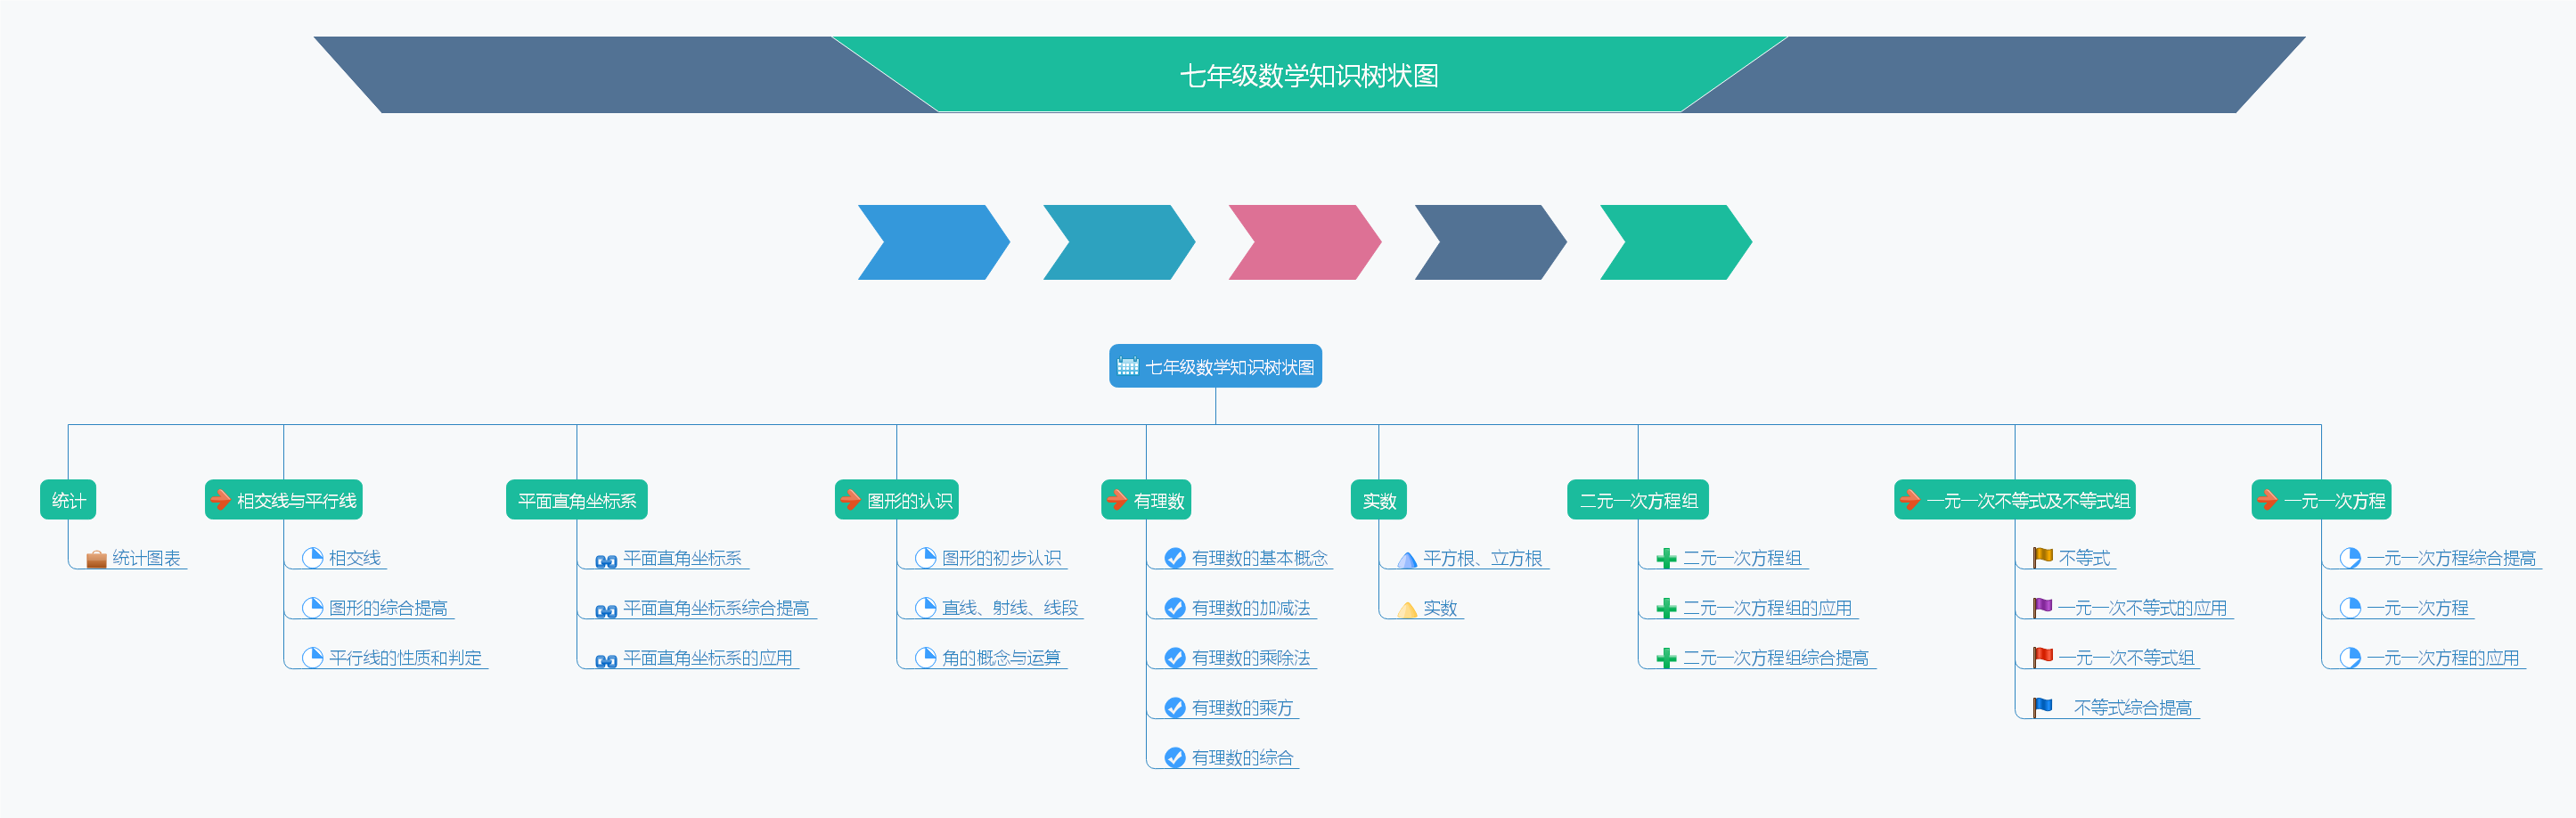Click the briefcase icon beside 统计图表

[96, 559]
